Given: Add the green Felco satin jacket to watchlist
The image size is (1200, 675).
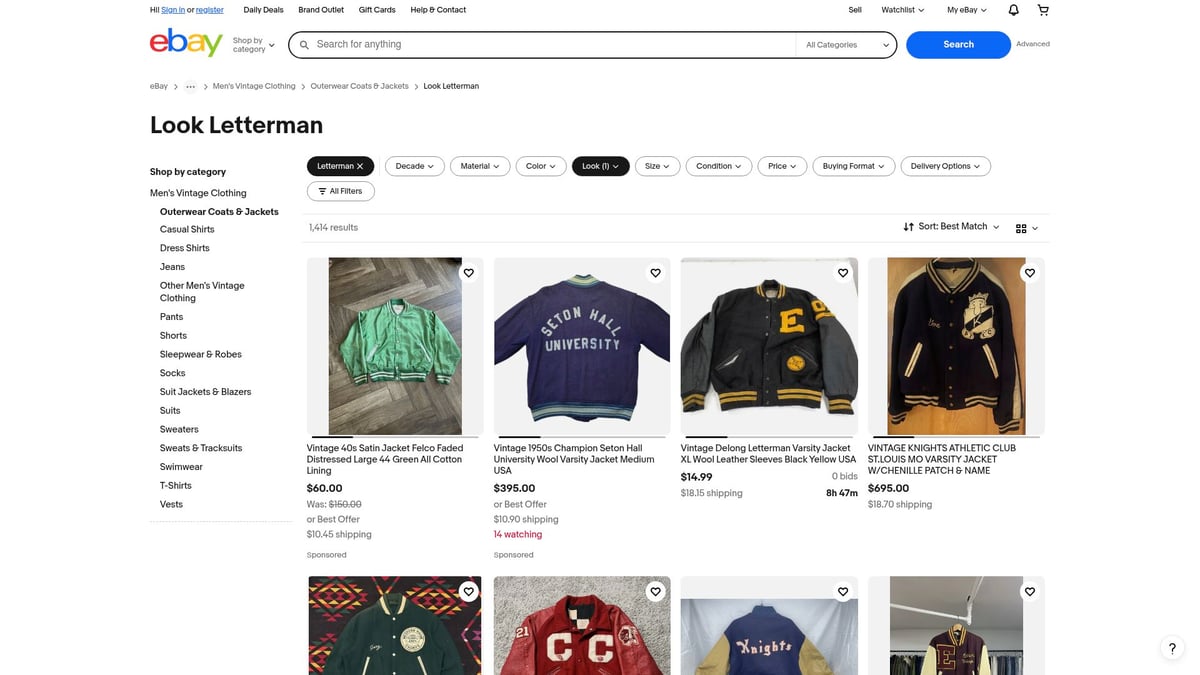Looking at the screenshot, I should point(468,272).
